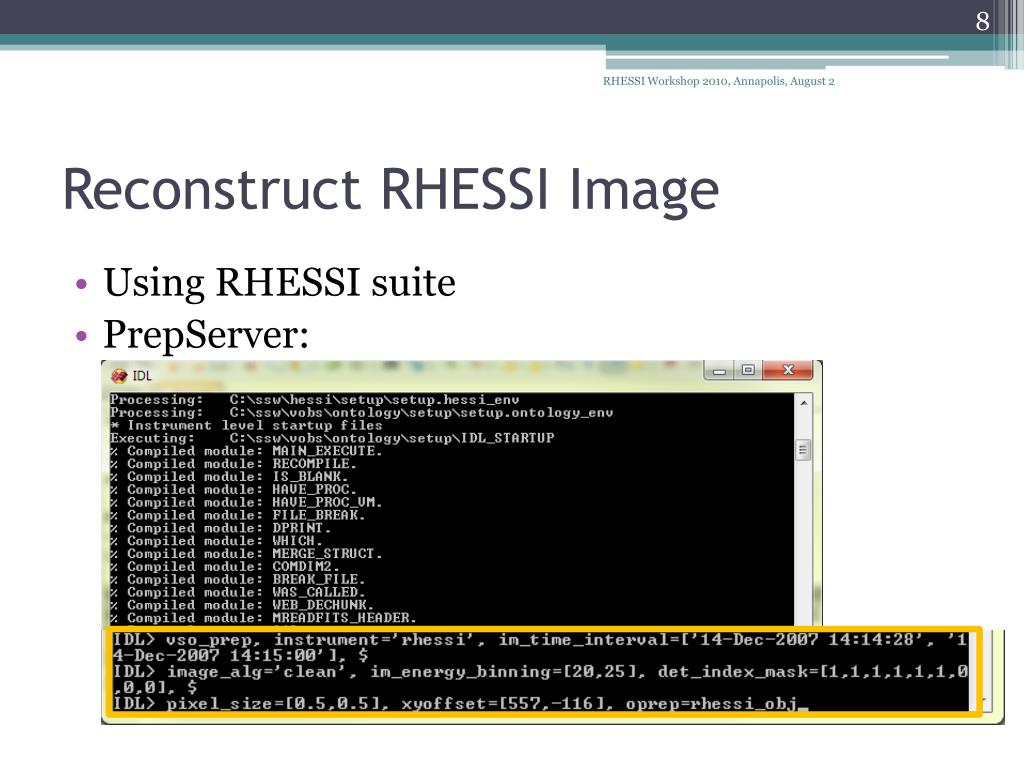This screenshot has height=768, width=1024.
Task: Click the scrollbar up arrow in IDL window
Action: pyautogui.click(x=804, y=403)
